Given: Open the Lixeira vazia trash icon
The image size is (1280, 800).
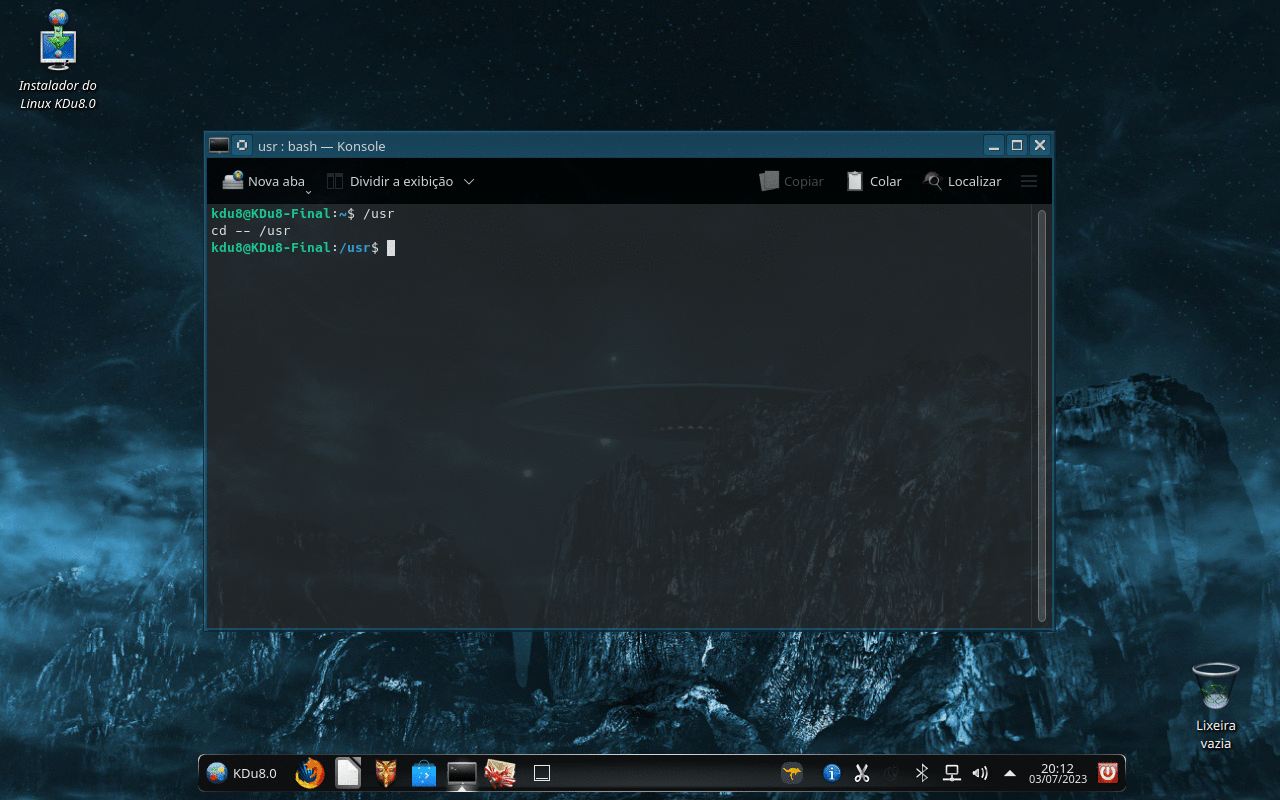Looking at the screenshot, I should coord(1216,706).
